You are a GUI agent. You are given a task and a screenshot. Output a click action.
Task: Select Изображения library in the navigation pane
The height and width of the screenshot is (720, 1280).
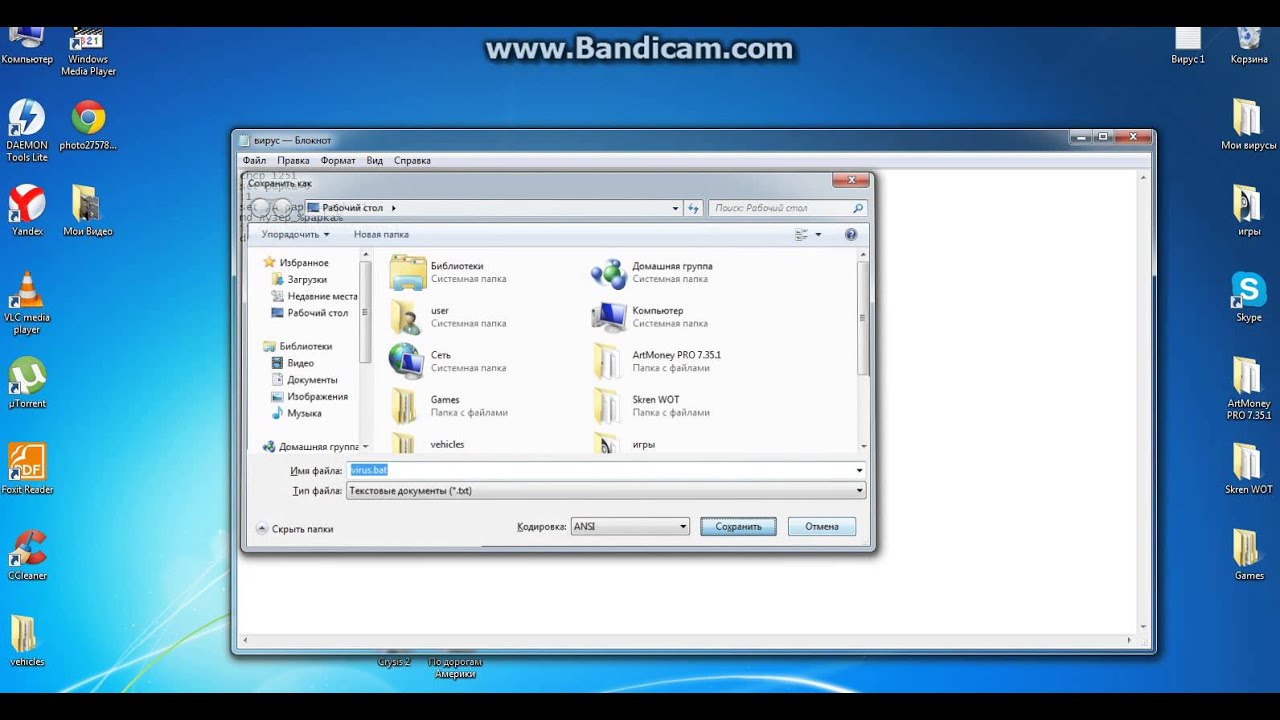tap(309, 397)
